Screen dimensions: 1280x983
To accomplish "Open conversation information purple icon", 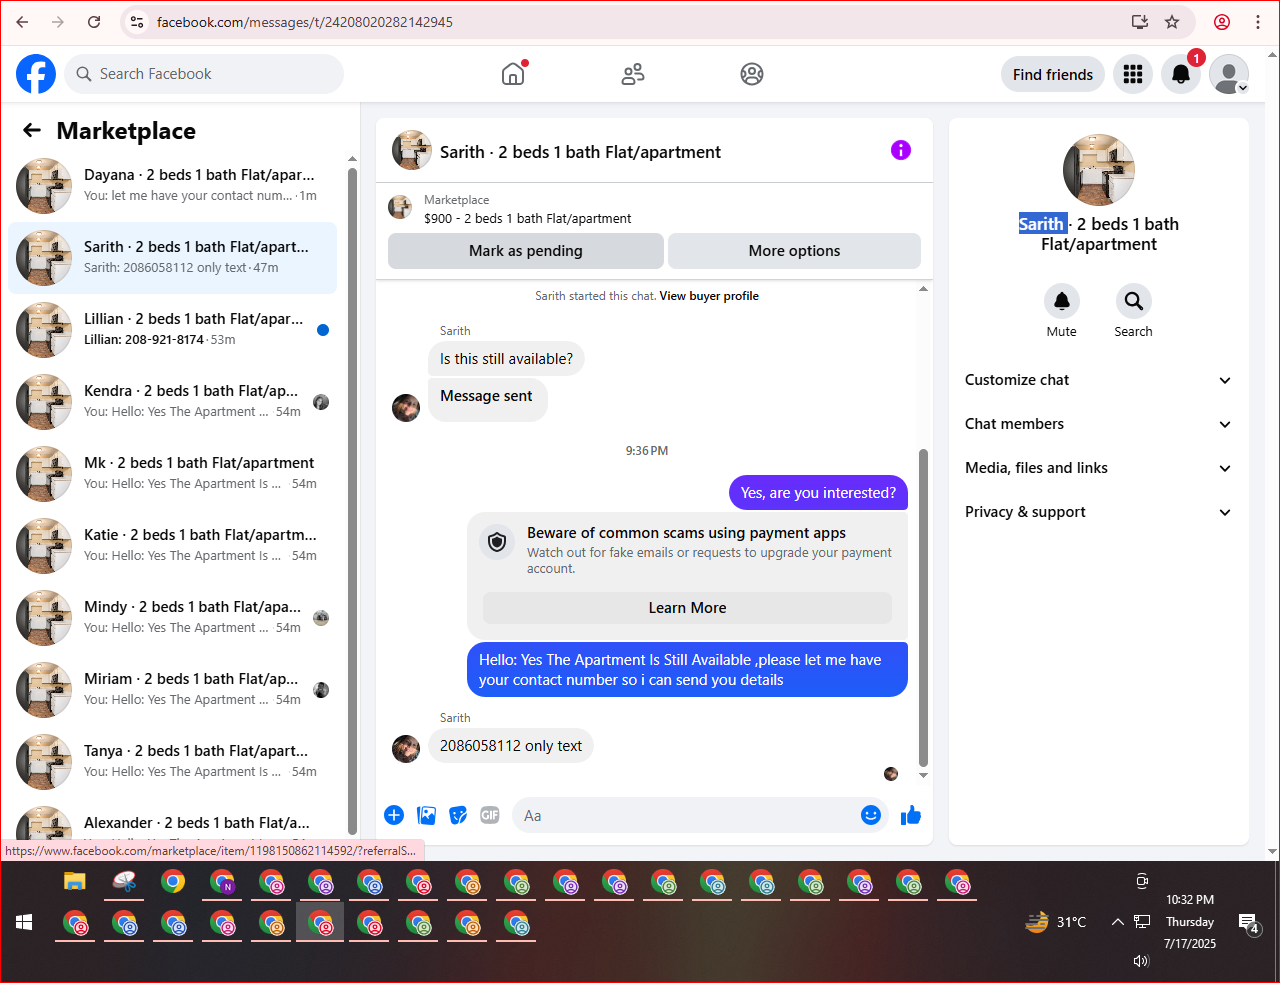I will (x=901, y=150).
